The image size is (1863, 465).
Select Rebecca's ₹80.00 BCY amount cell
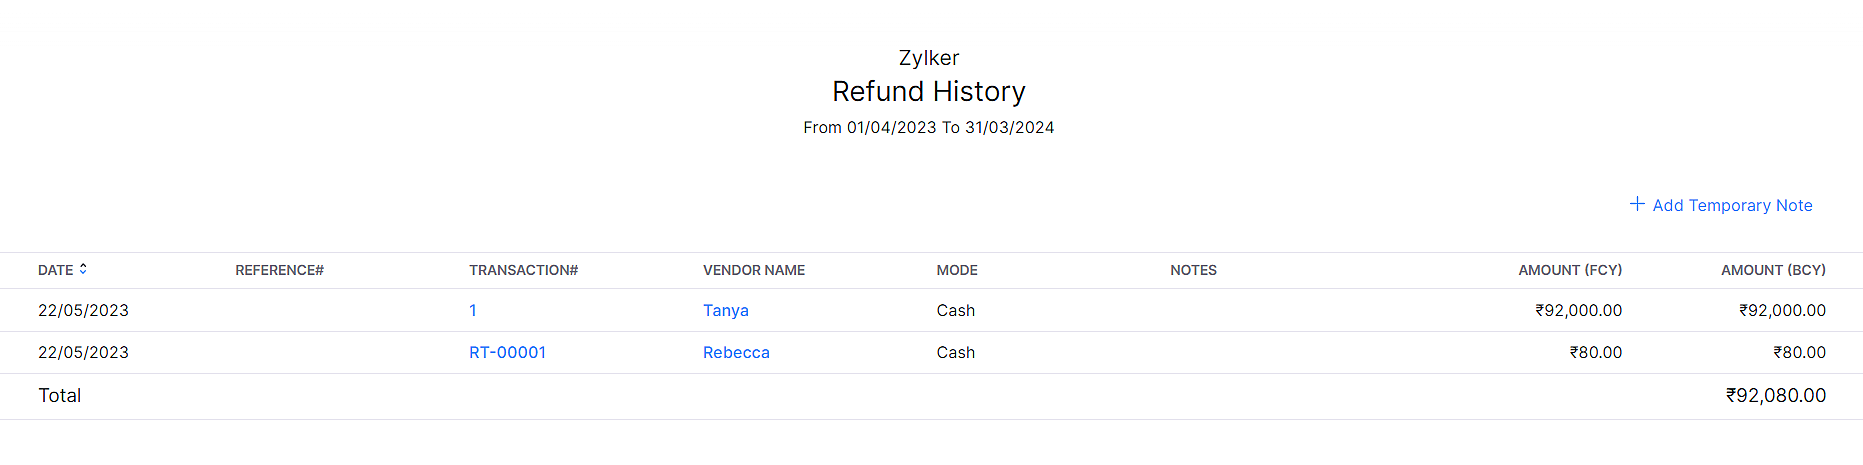(1799, 352)
